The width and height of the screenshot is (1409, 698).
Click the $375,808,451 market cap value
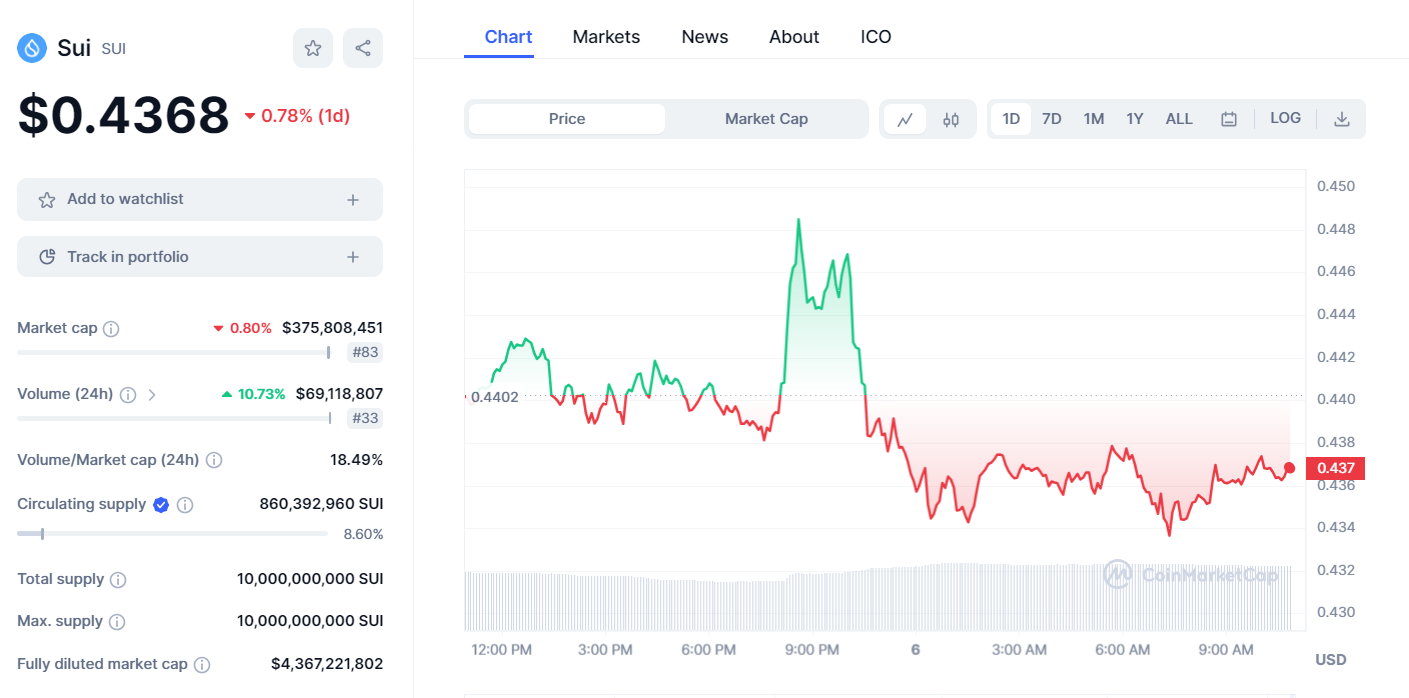(332, 328)
